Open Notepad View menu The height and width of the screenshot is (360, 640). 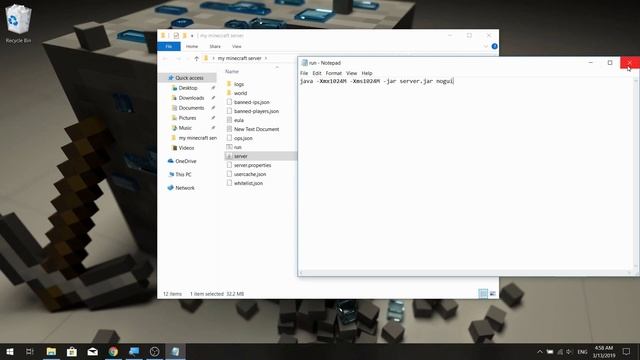coord(351,73)
